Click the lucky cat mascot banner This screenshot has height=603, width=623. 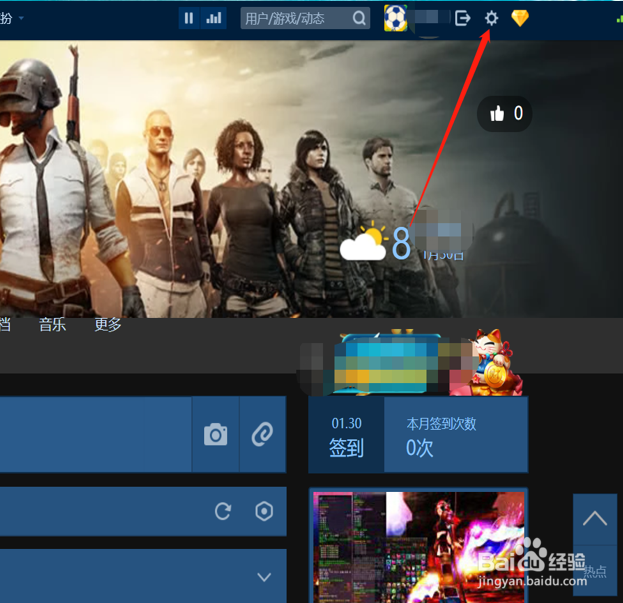(x=495, y=362)
